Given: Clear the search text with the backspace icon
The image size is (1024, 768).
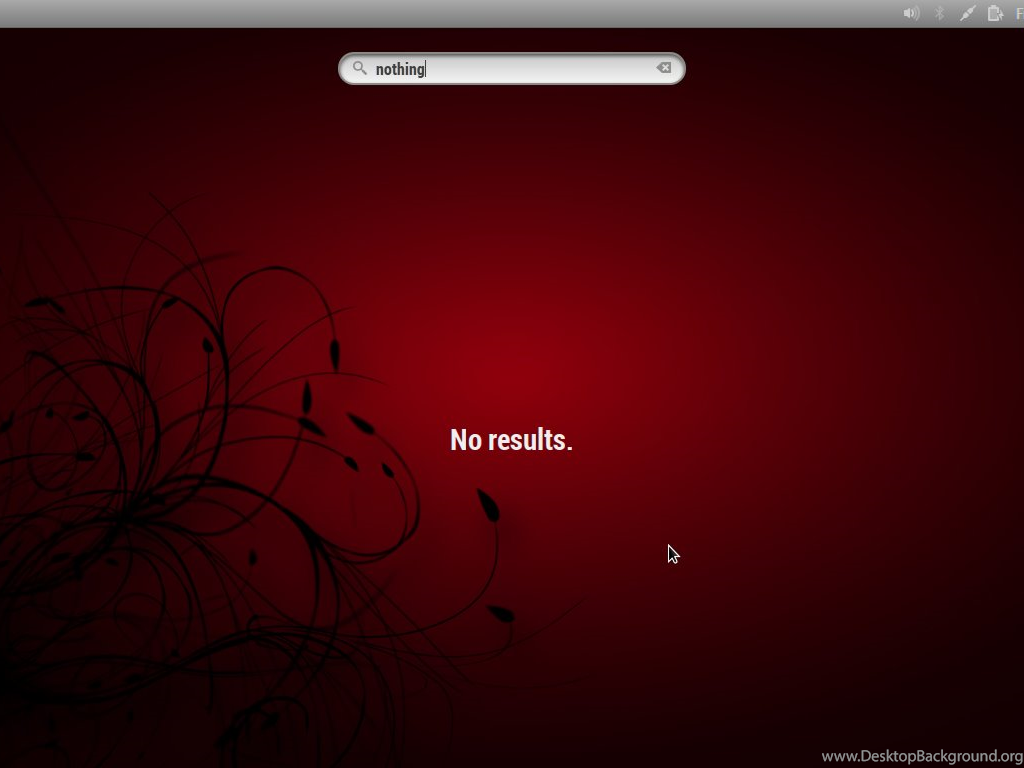Looking at the screenshot, I should [663, 68].
